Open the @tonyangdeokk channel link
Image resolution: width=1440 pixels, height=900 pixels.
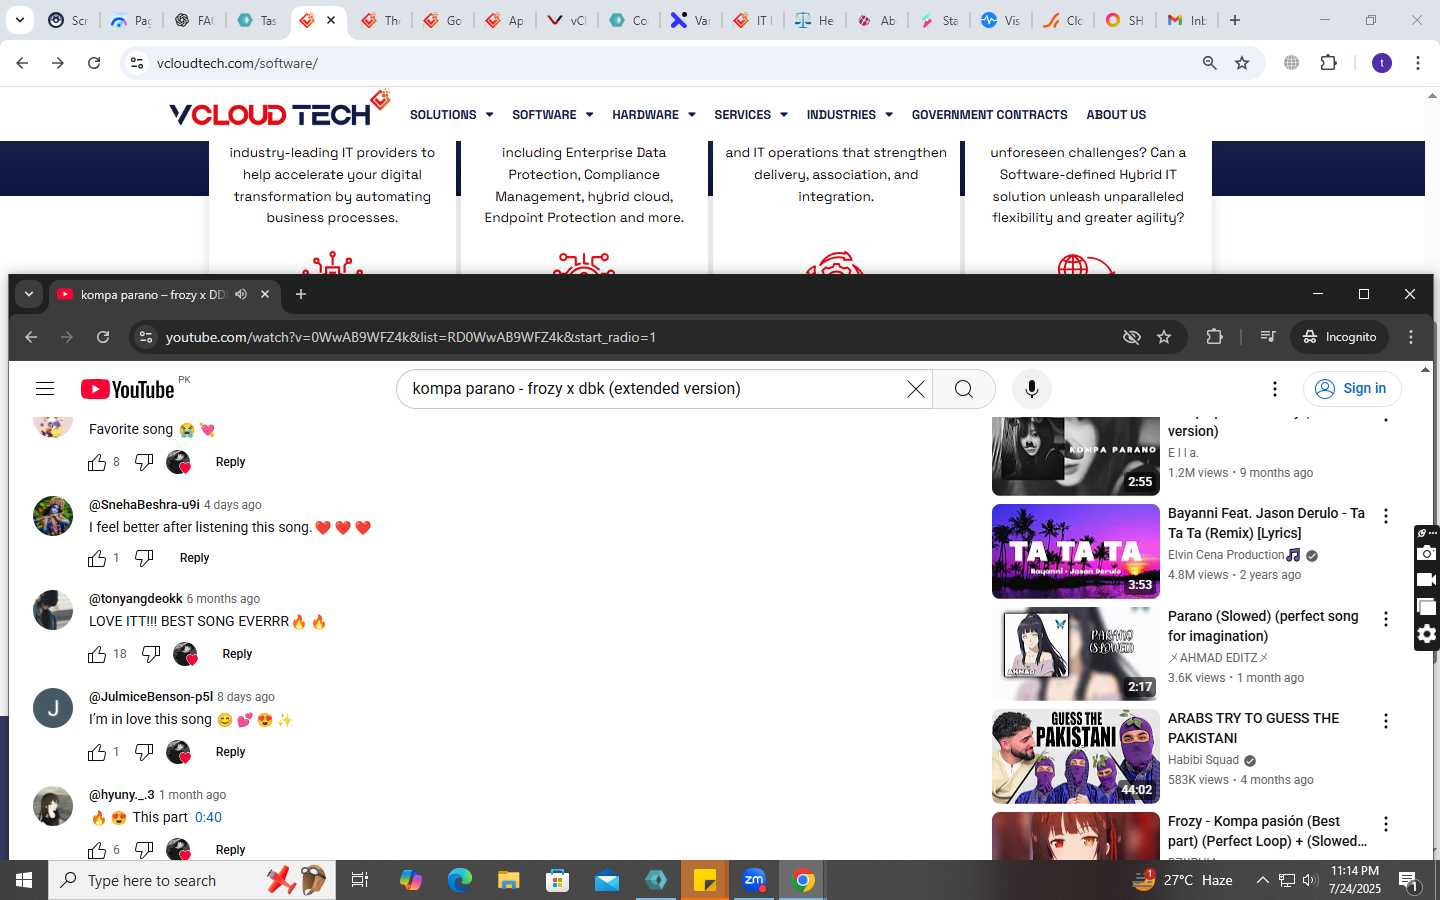point(136,599)
